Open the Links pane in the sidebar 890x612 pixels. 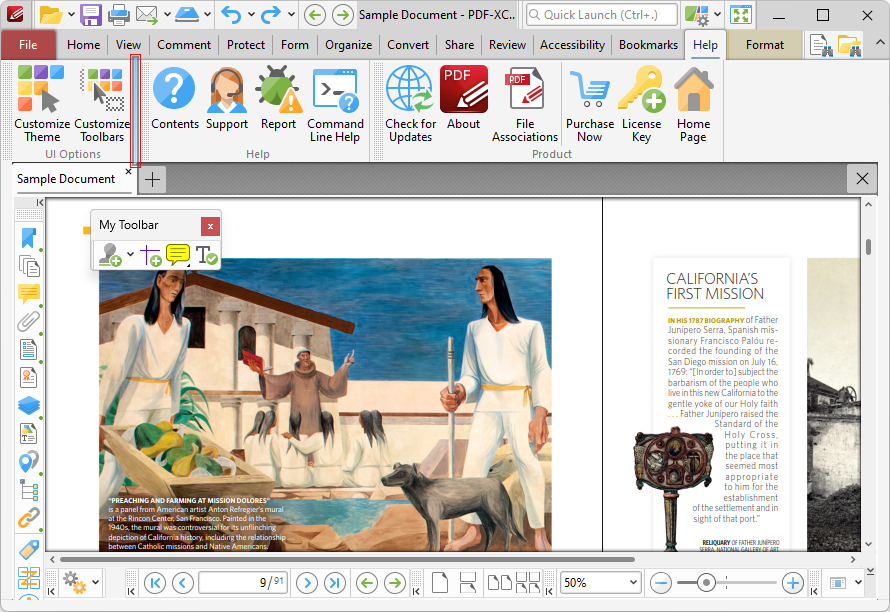coord(28,517)
